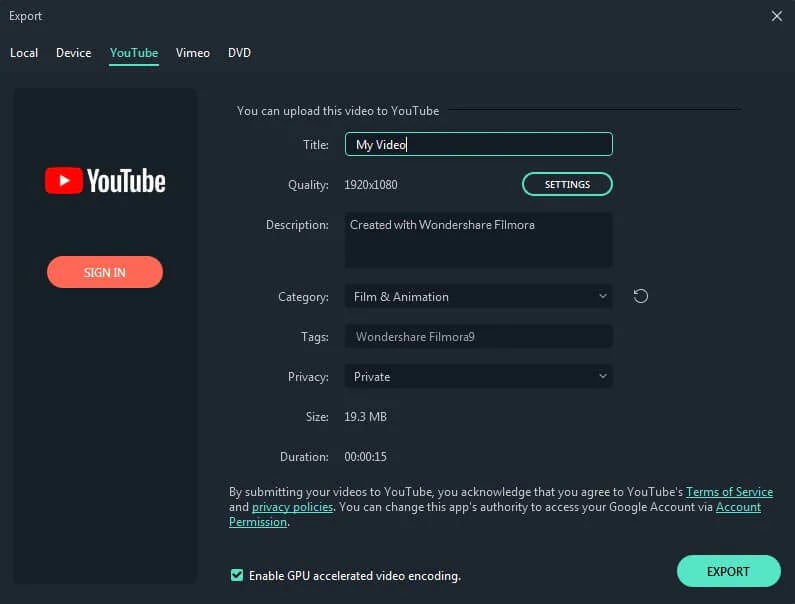Screen dimensions: 795x604
Task: Click inside the Description text box
Action: click(x=478, y=240)
